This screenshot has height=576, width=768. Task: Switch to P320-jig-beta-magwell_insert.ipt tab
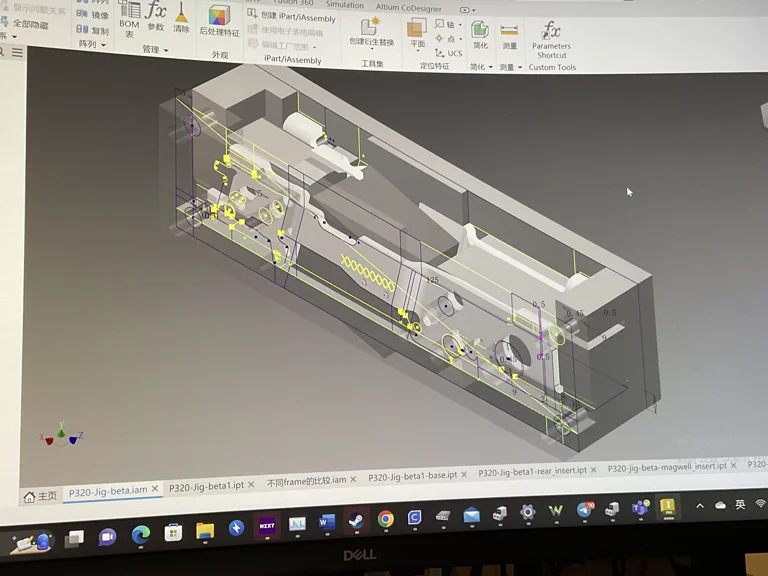pyautogui.click(x=667, y=467)
